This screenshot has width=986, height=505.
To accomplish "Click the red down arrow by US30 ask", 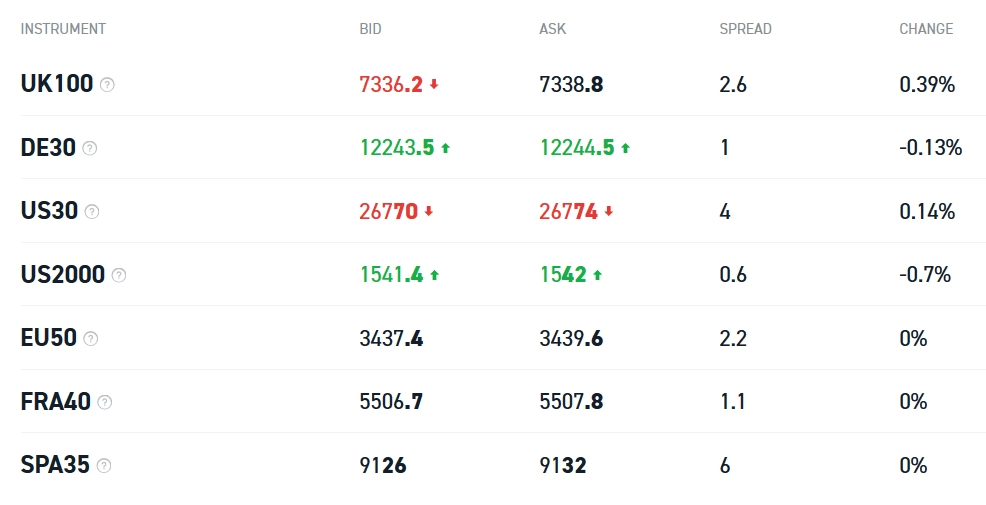I will tap(608, 212).
